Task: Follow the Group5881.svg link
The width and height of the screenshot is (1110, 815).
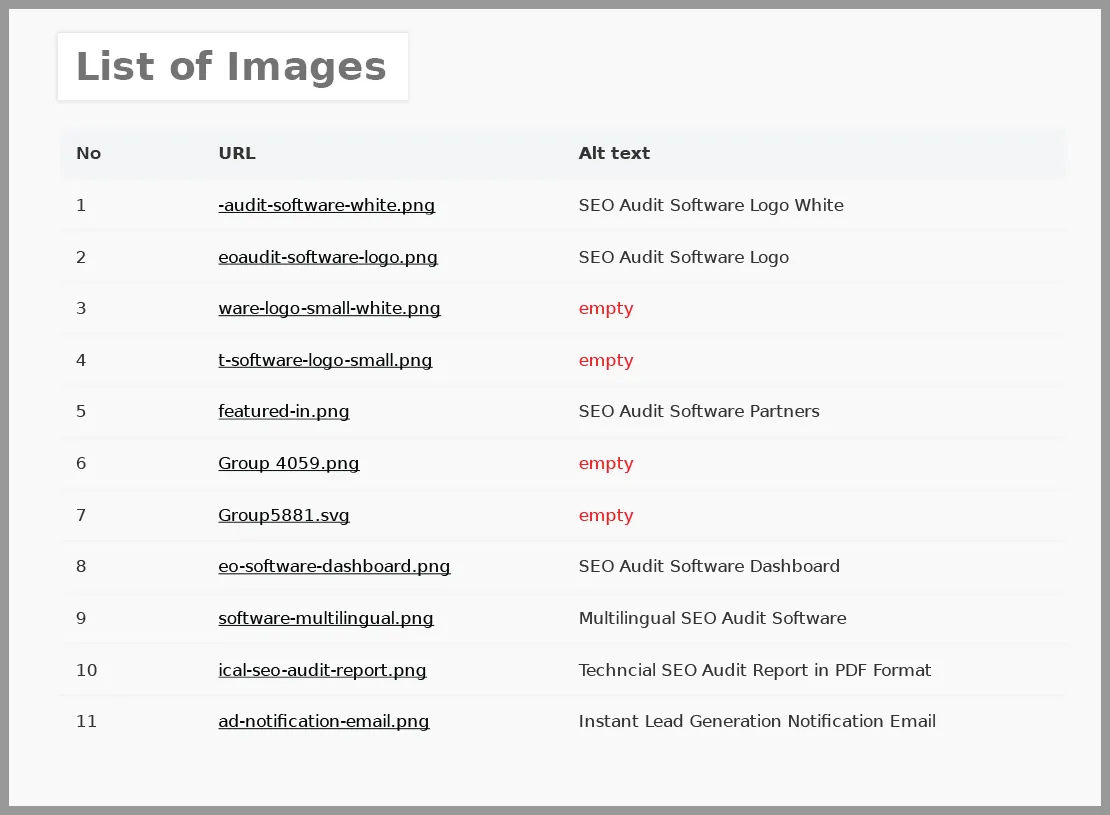Action: pyautogui.click(x=284, y=515)
